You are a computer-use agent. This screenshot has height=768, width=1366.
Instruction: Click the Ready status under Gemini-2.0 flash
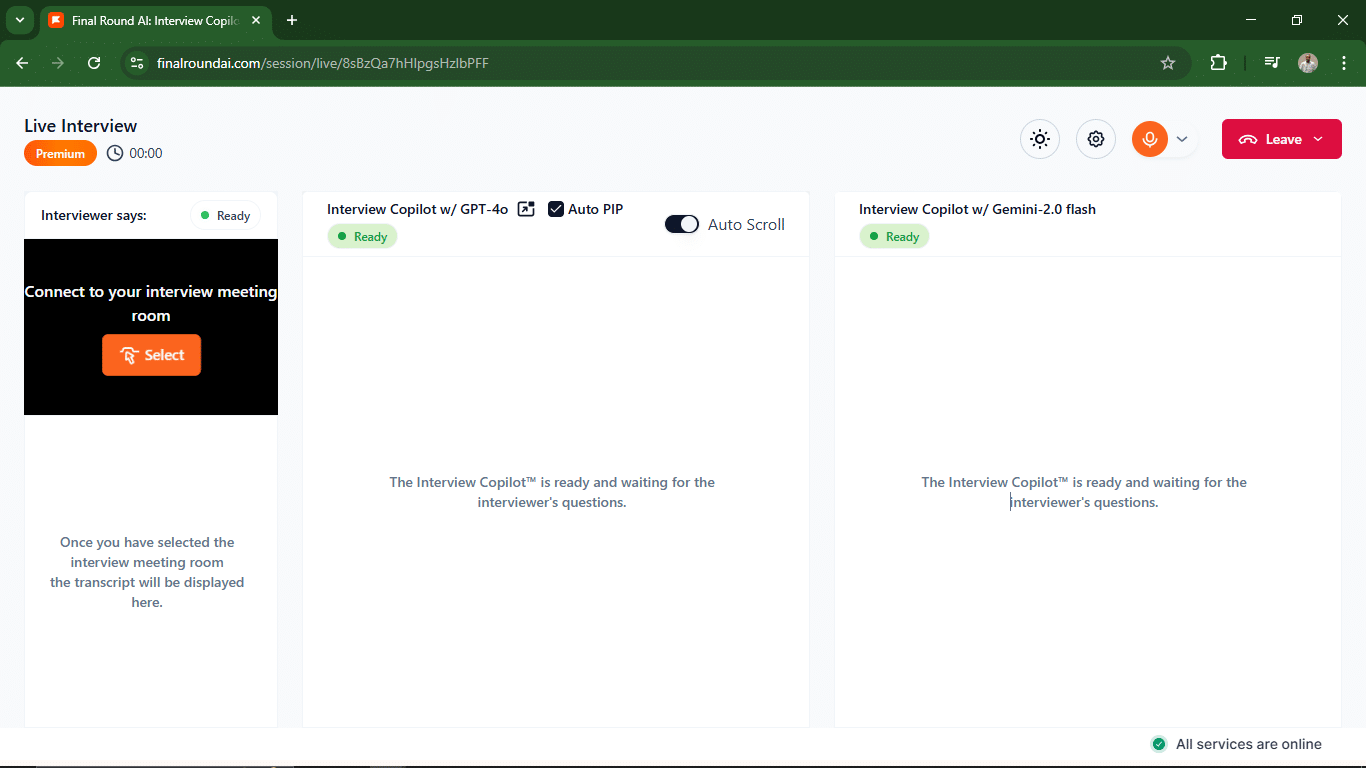[x=894, y=237]
